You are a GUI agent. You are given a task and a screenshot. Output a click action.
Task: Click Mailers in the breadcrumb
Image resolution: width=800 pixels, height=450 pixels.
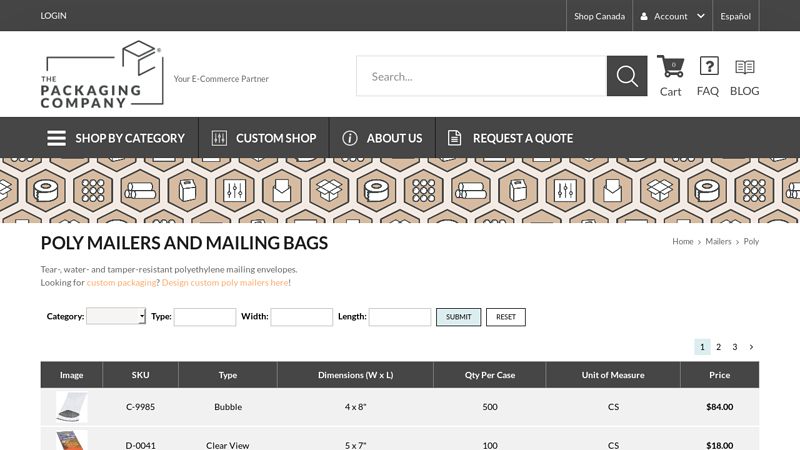718,241
